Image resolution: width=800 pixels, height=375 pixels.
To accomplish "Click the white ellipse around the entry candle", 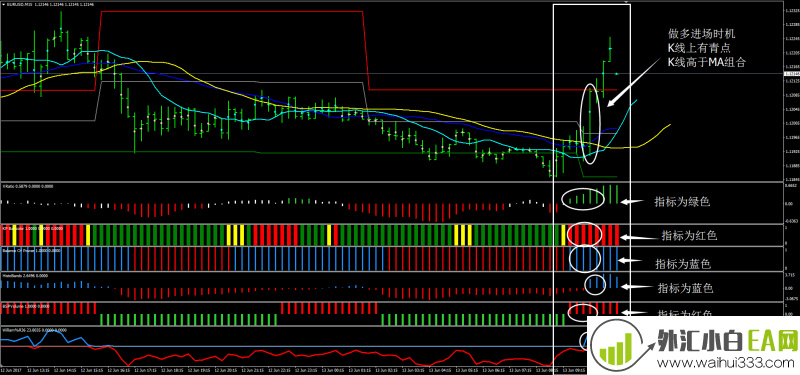I will click(x=591, y=123).
